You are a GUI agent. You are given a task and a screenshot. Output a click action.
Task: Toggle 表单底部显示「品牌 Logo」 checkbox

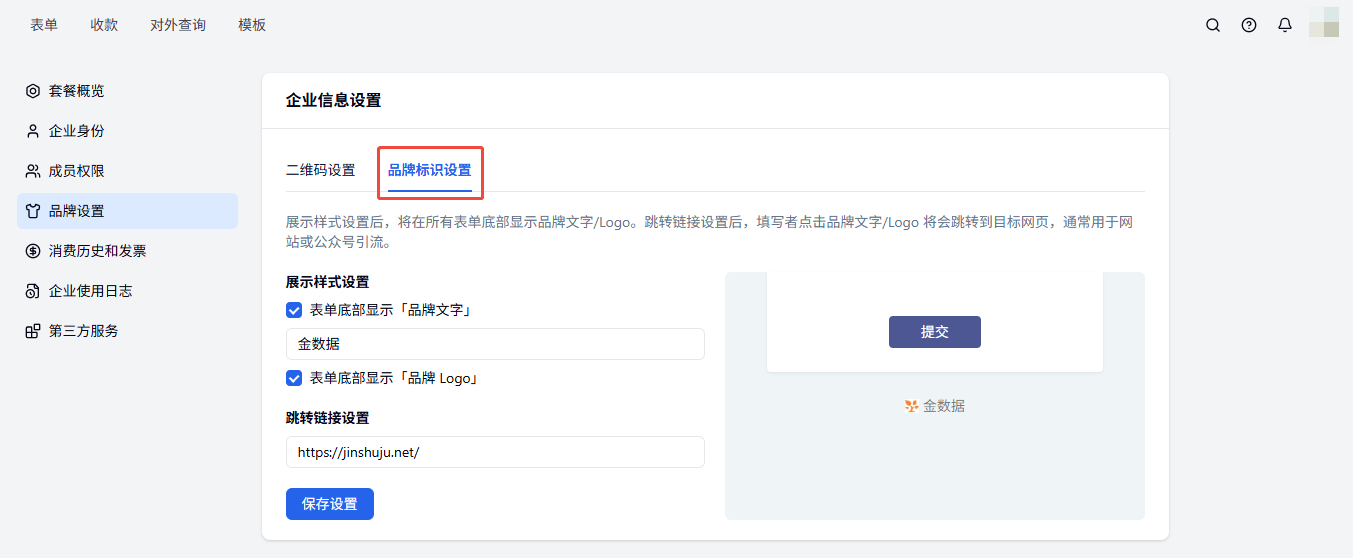(294, 378)
